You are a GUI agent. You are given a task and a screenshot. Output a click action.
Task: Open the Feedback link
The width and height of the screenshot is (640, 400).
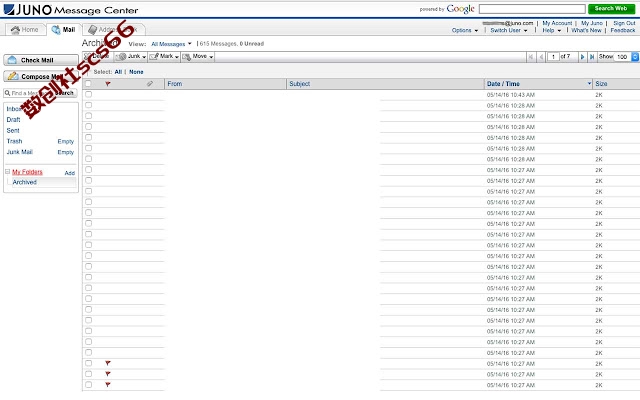pyautogui.click(x=623, y=30)
